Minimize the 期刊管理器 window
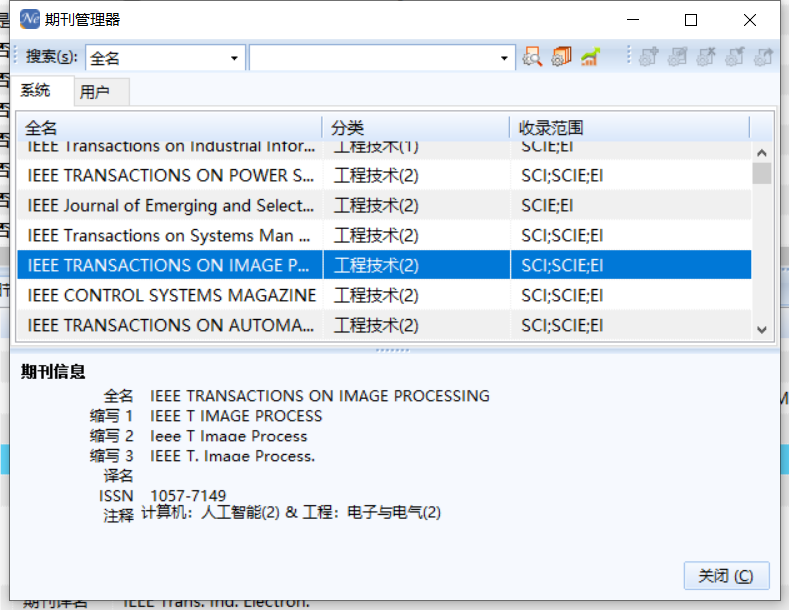Viewport: 789px width, 610px height. (x=633, y=20)
